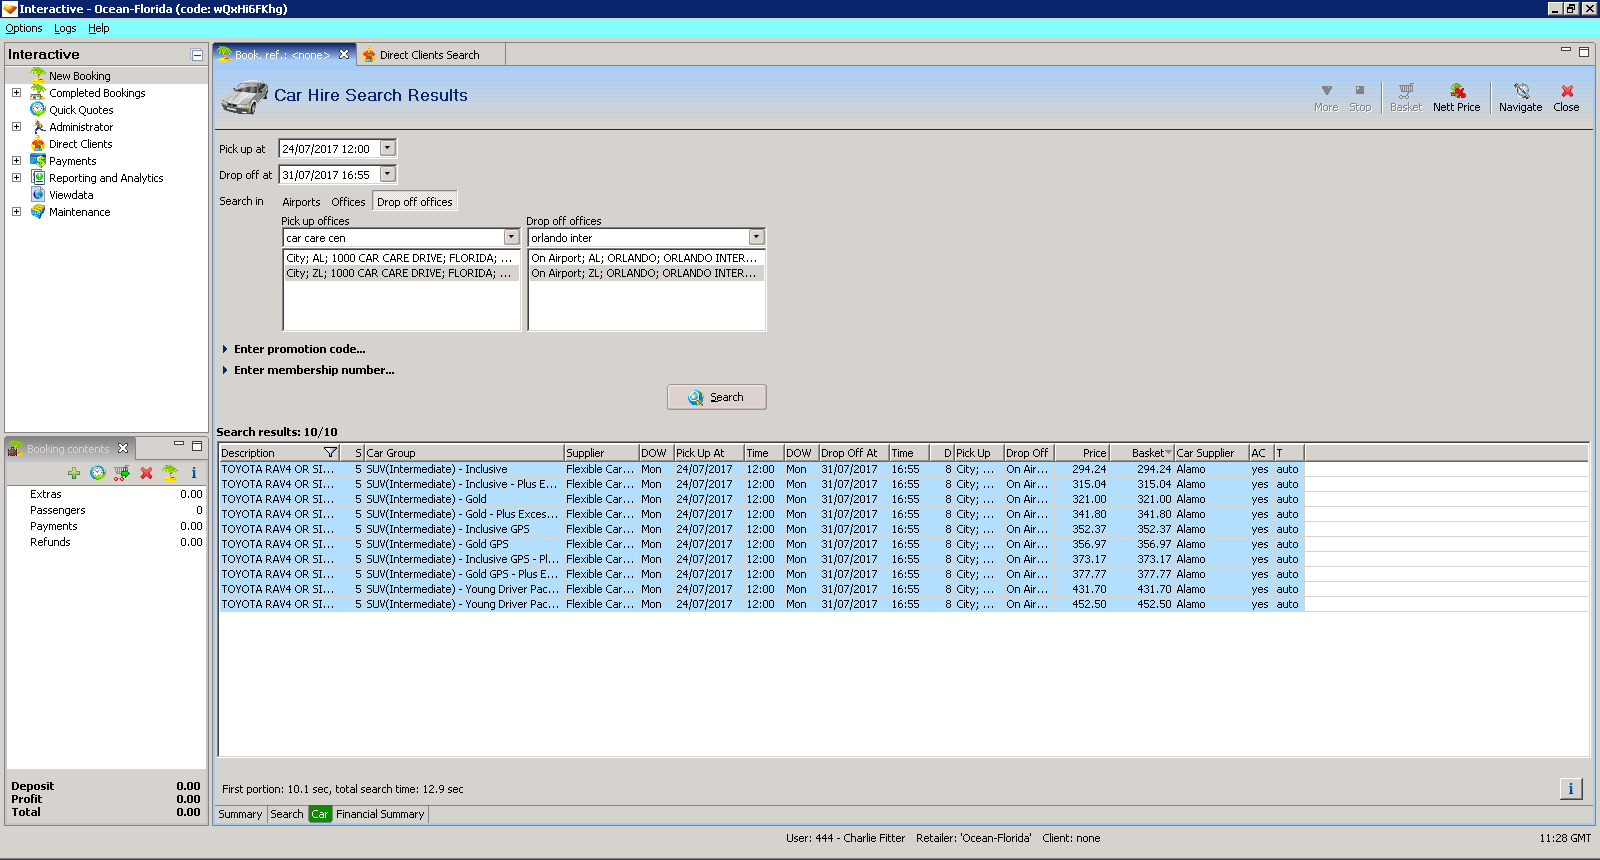Toggle the Airports search option
1600x860 pixels.
pos(301,202)
